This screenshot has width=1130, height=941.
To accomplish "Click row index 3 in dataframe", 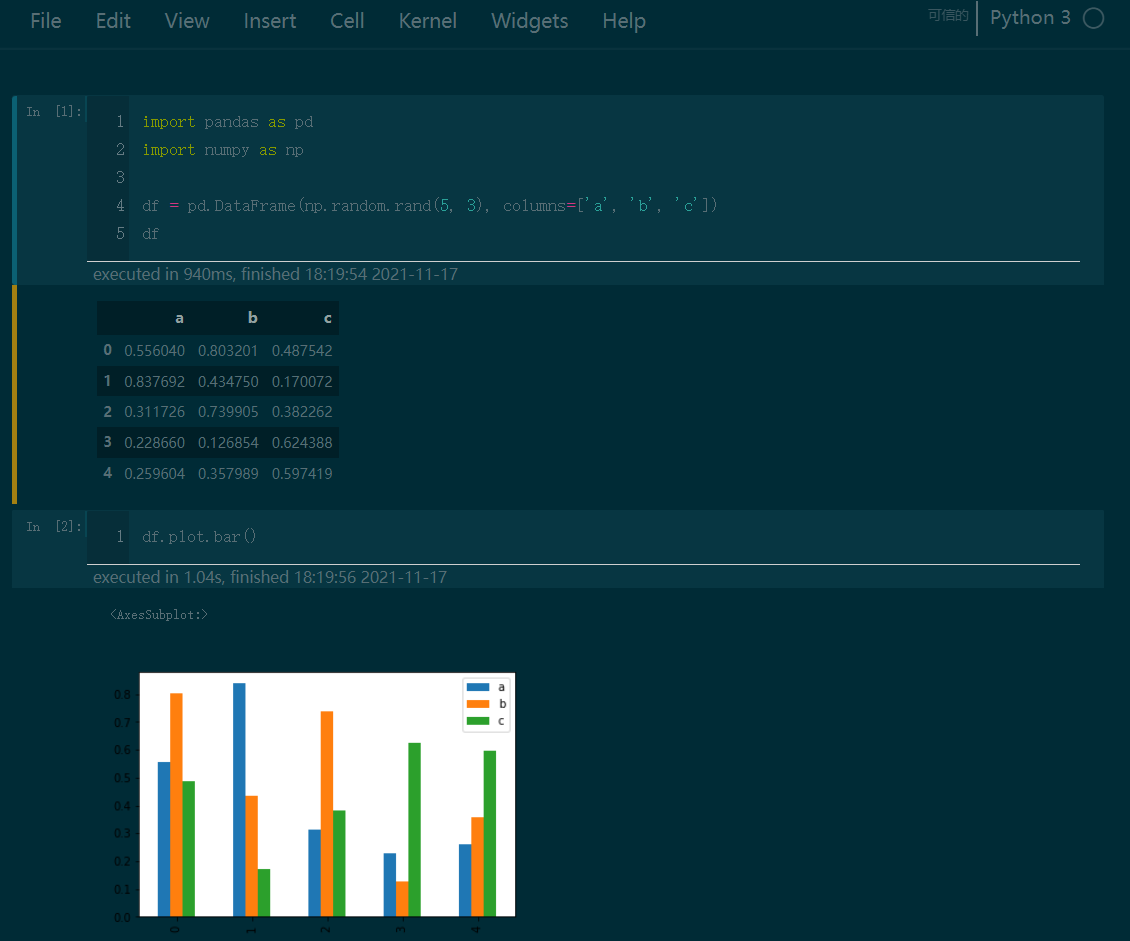I will pyautogui.click(x=107, y=442).
